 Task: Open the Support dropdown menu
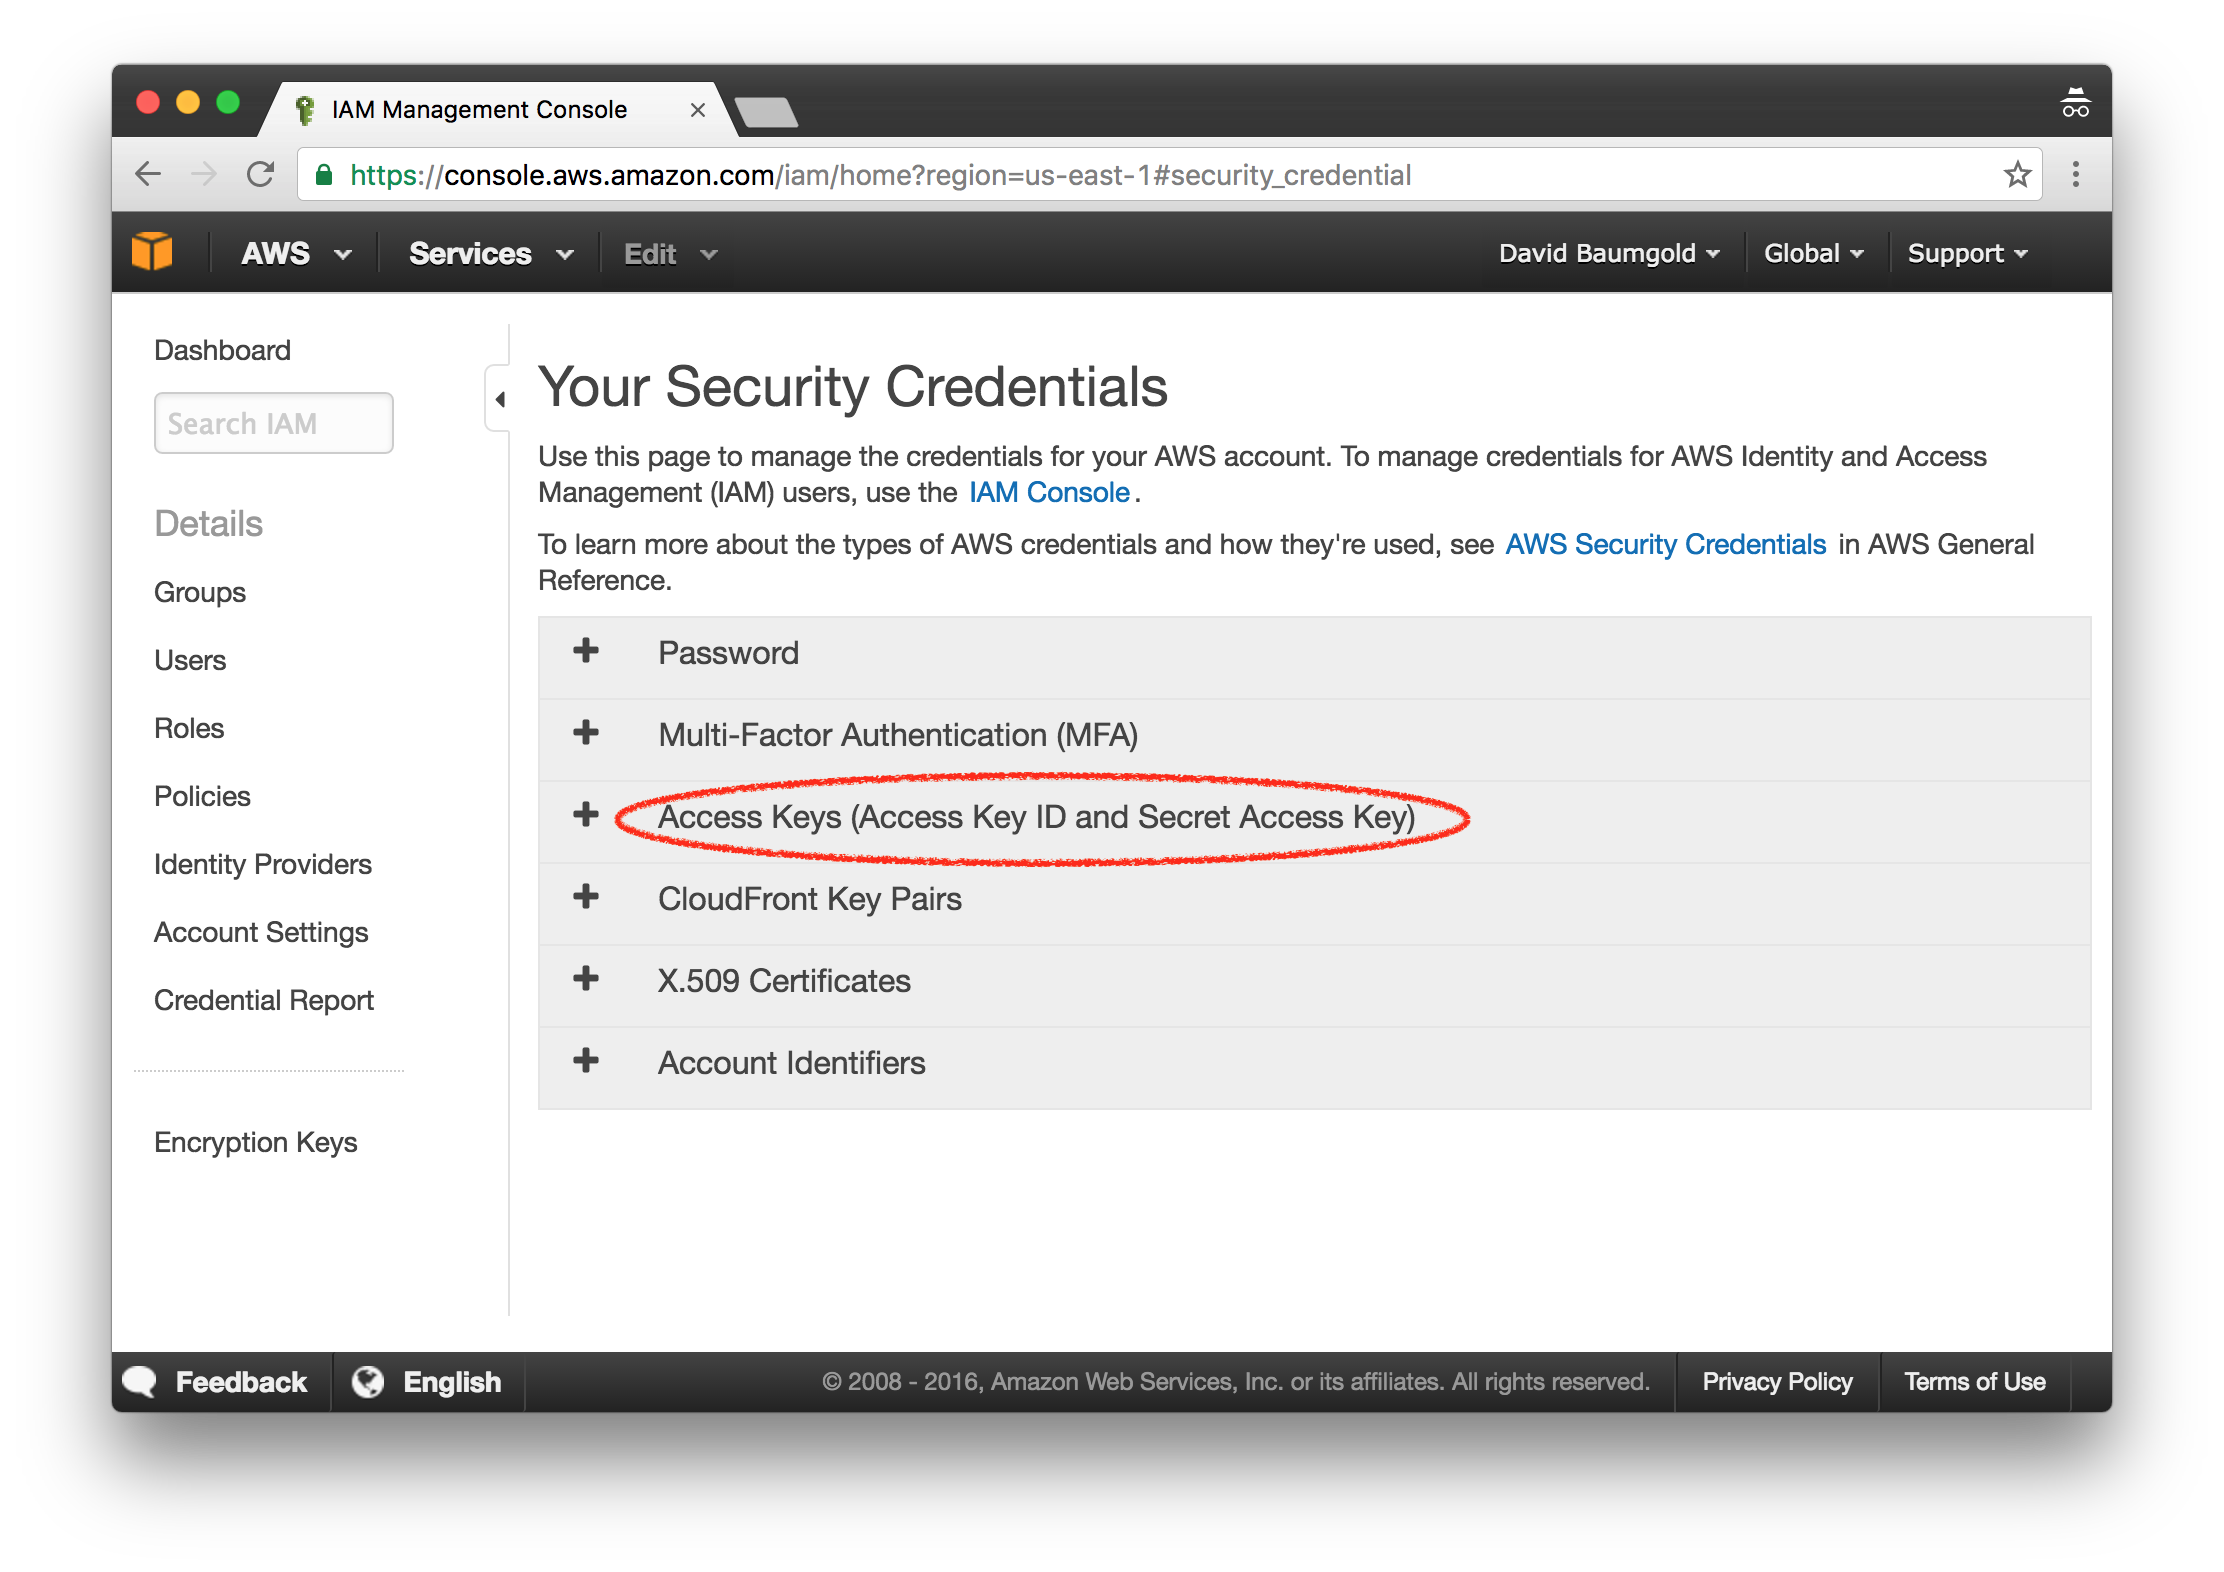(1967, 253)
